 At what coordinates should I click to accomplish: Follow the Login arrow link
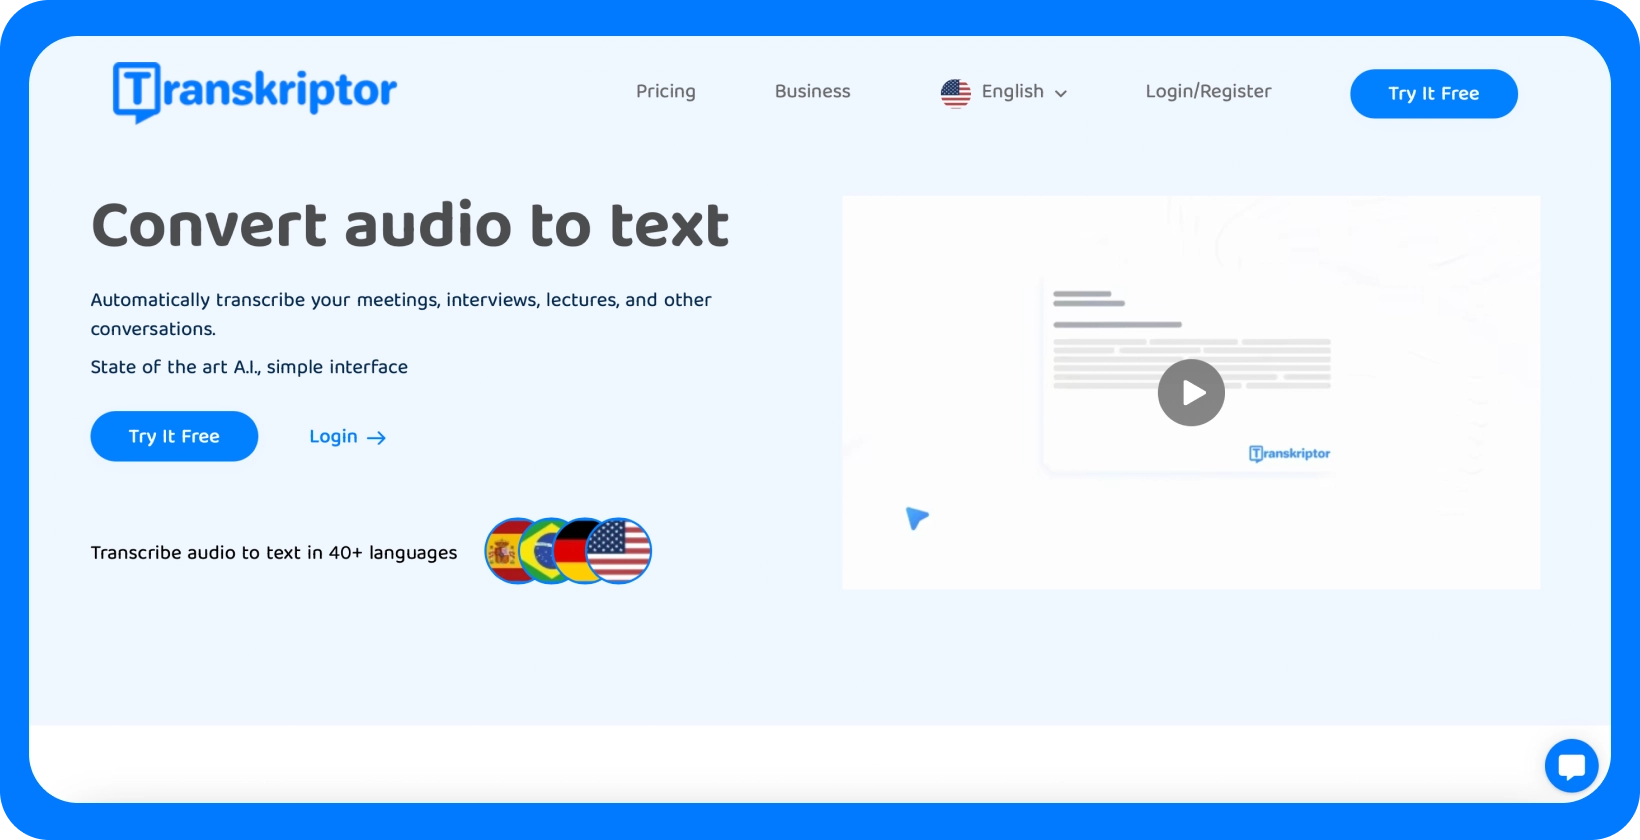click(347, 437)
